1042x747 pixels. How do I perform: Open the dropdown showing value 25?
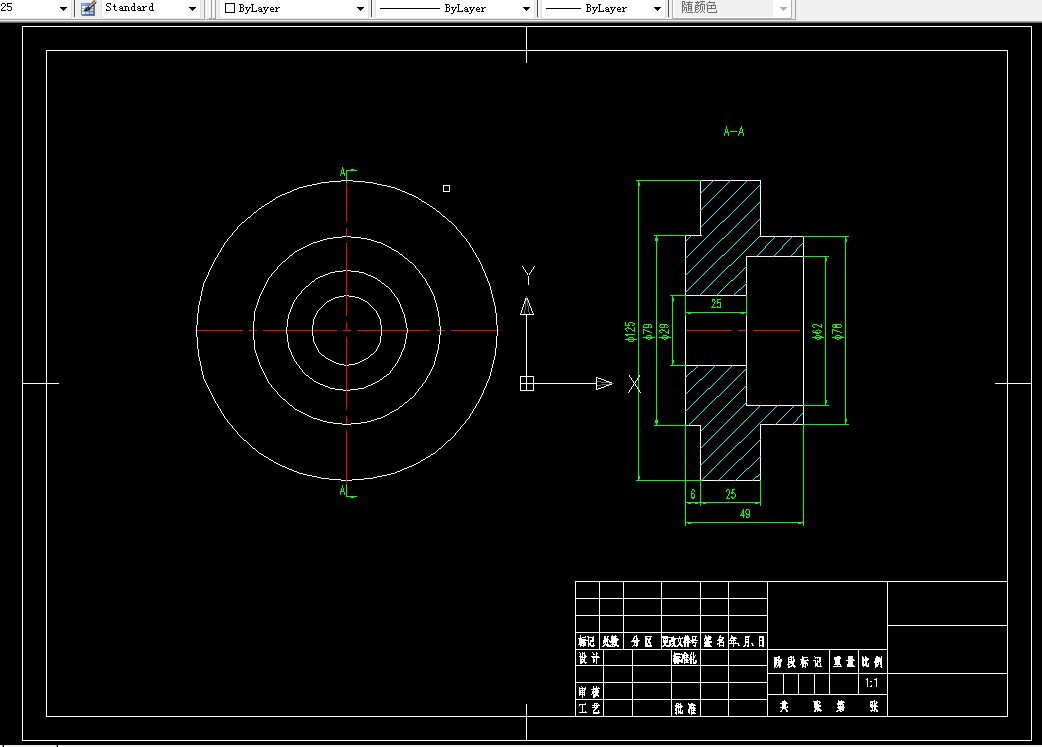point(63,9)
